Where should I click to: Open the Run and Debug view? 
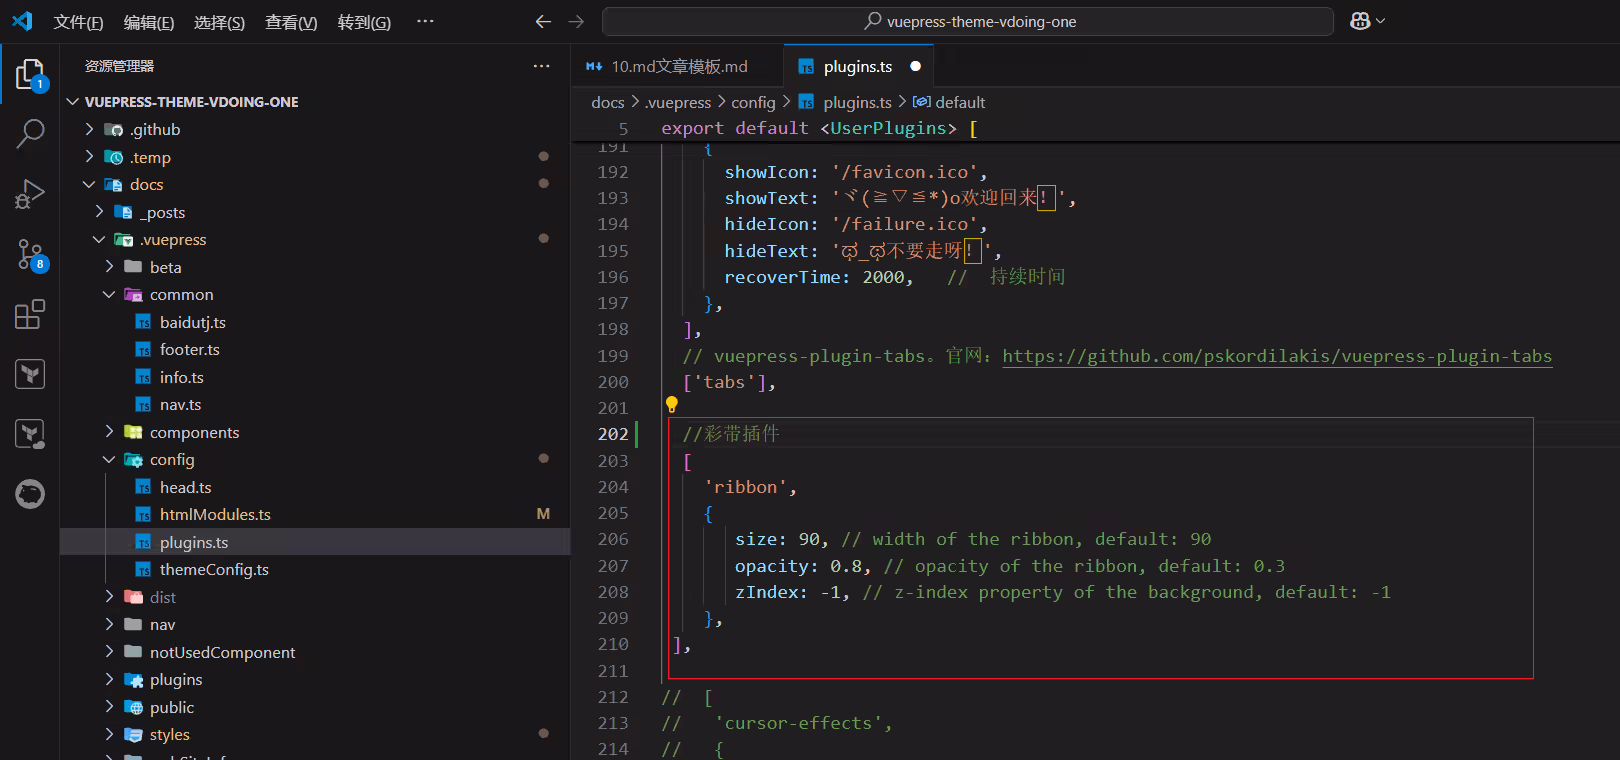[30, 194]
